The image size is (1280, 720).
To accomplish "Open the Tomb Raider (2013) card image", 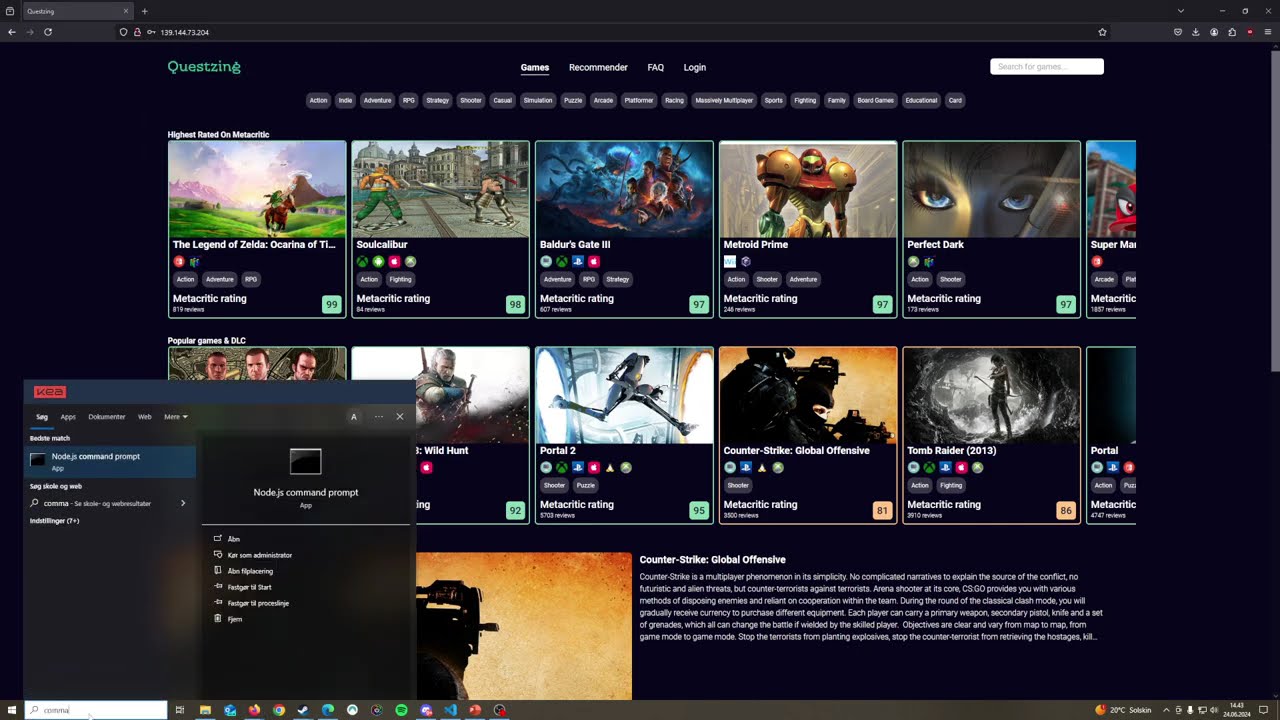I will 992,395.
